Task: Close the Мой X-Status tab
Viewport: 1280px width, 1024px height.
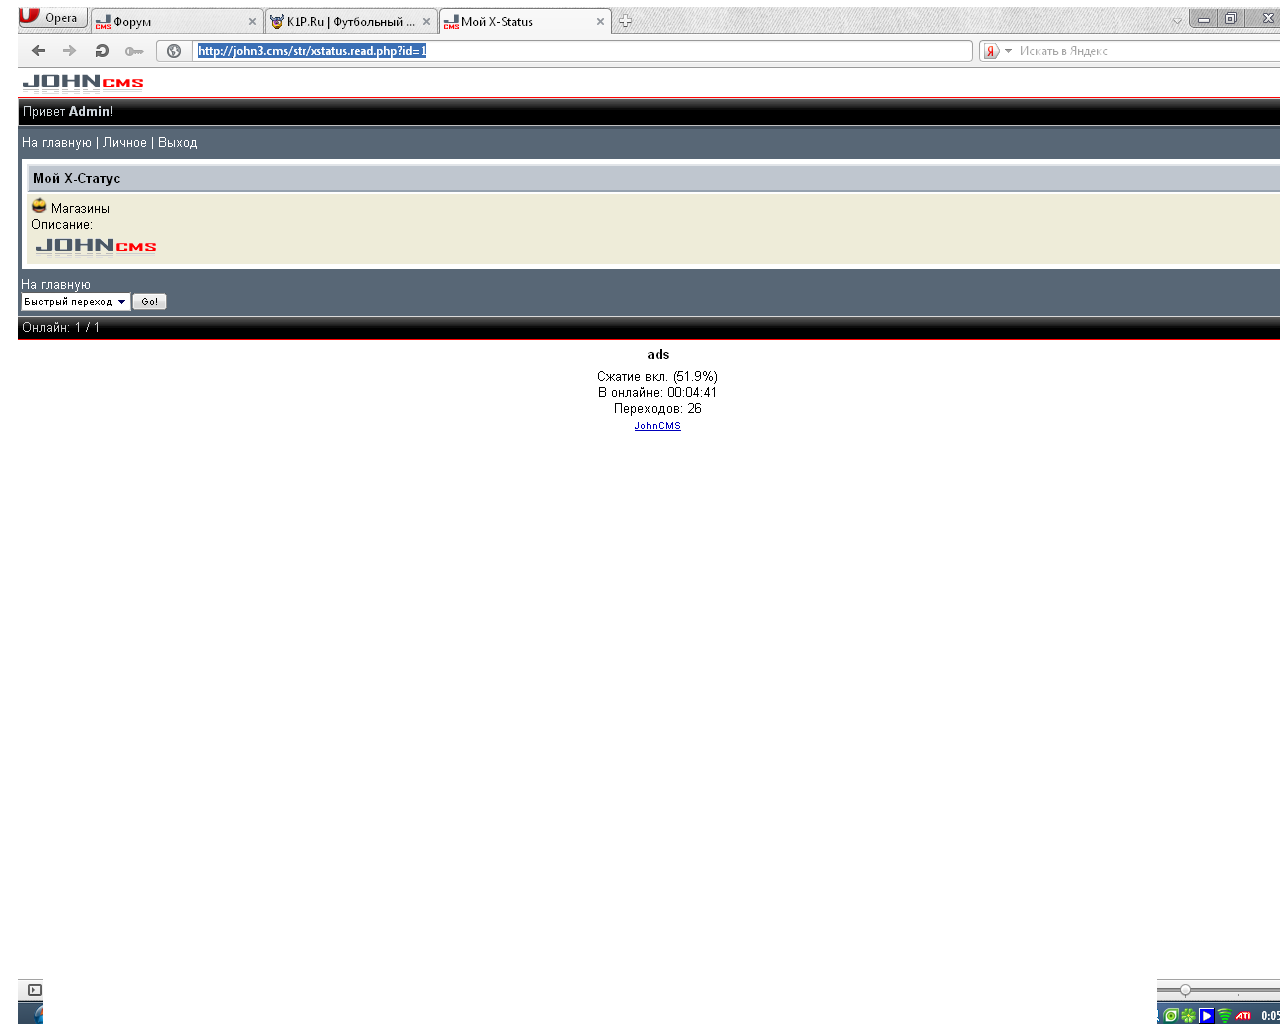Action: pos(600,21)
